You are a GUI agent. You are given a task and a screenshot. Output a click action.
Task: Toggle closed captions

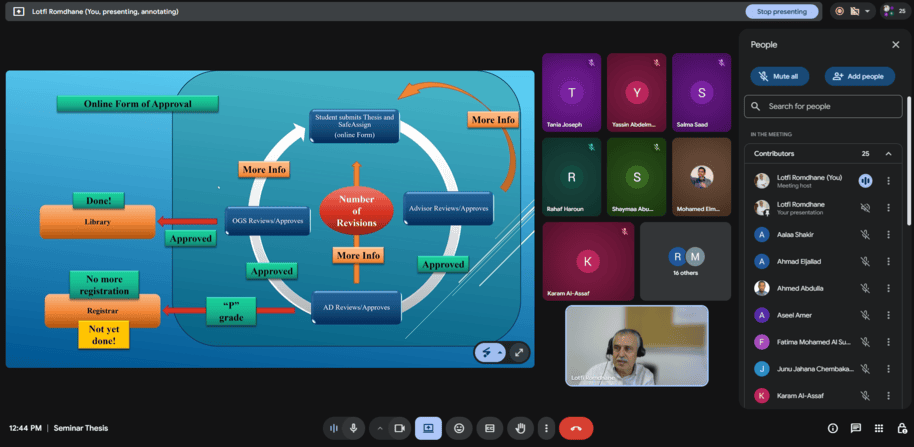489,428
